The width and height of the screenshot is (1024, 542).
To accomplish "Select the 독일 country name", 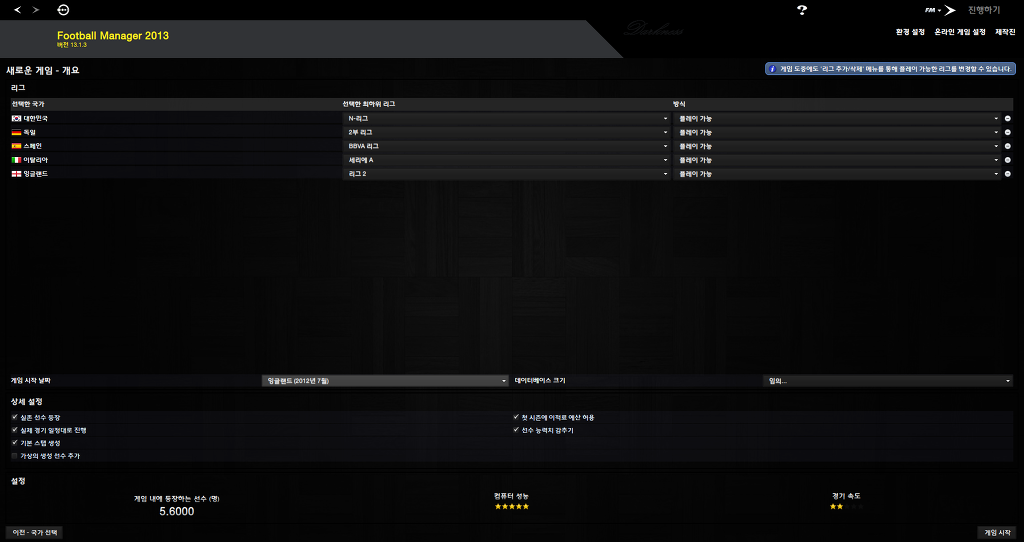I will pyautogui.click(x=29, y=133).
